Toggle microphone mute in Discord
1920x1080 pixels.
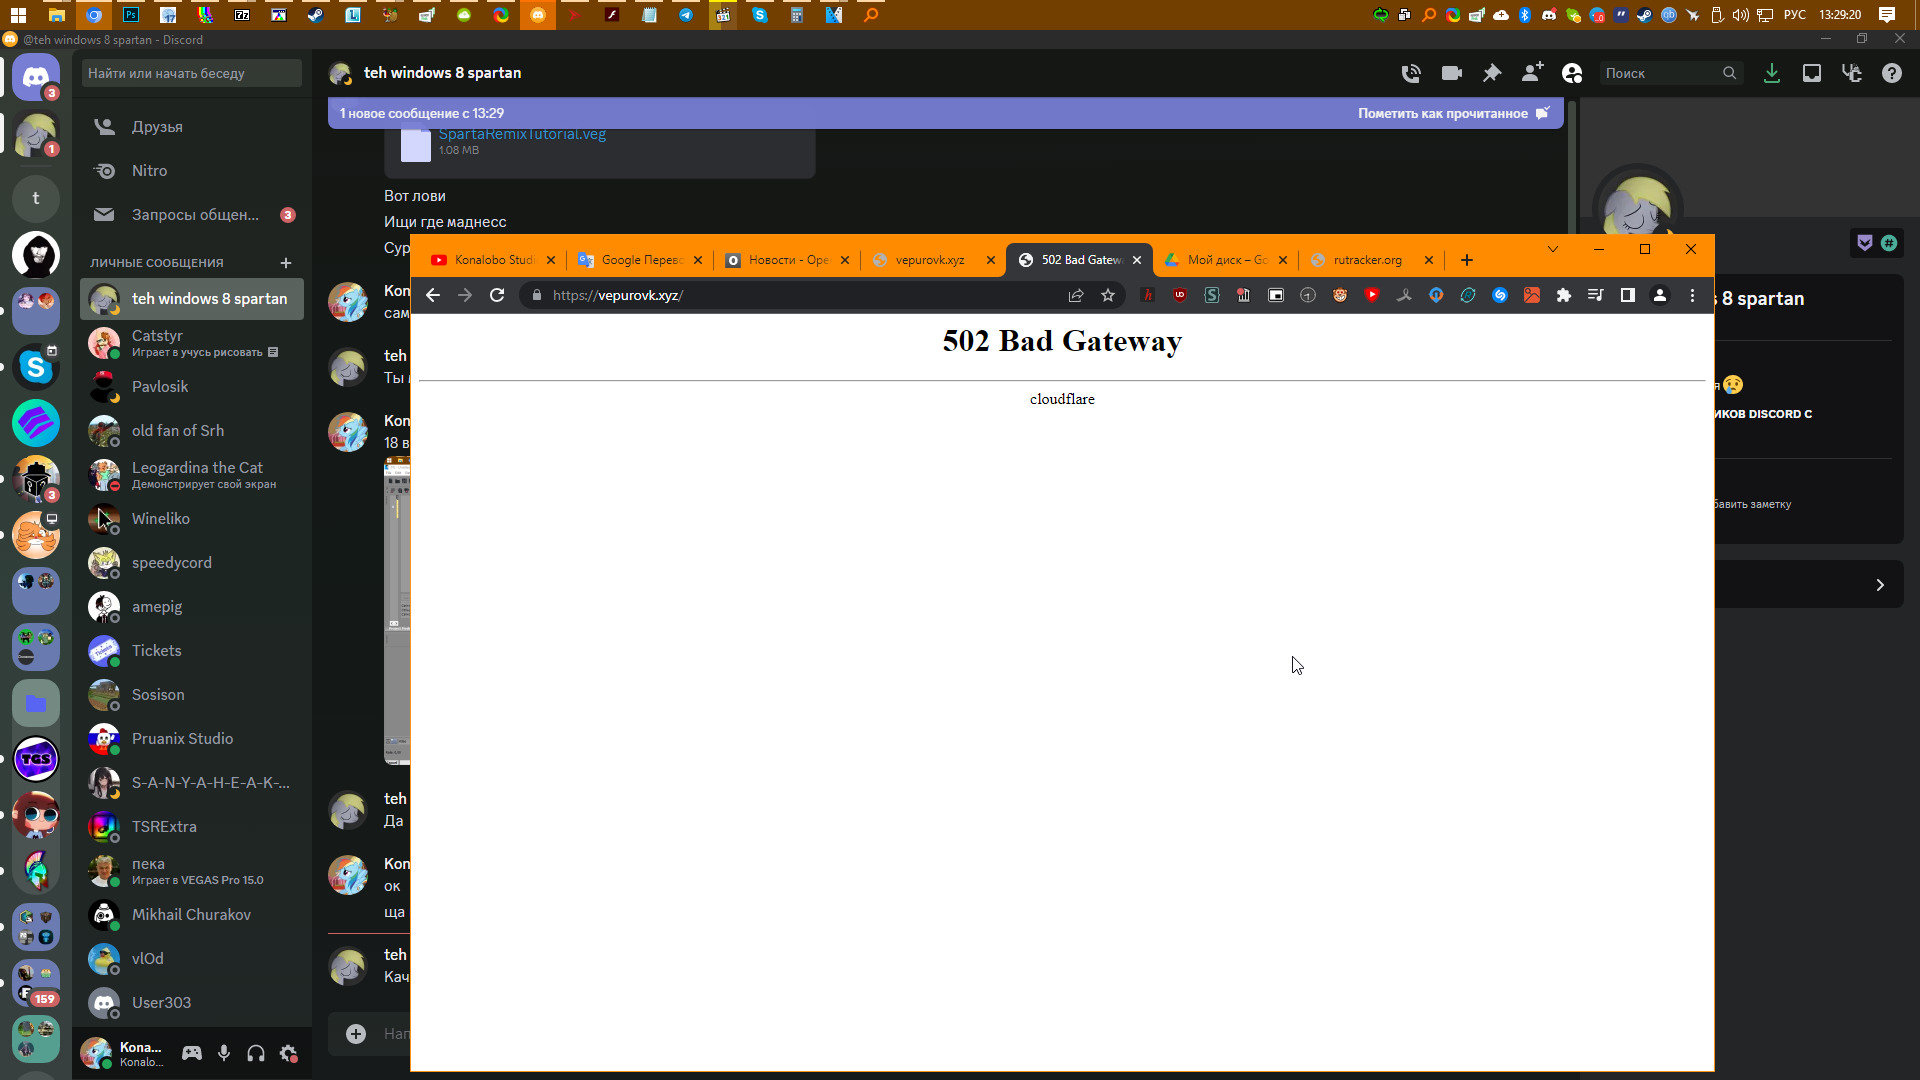[x=224, y=1053]
